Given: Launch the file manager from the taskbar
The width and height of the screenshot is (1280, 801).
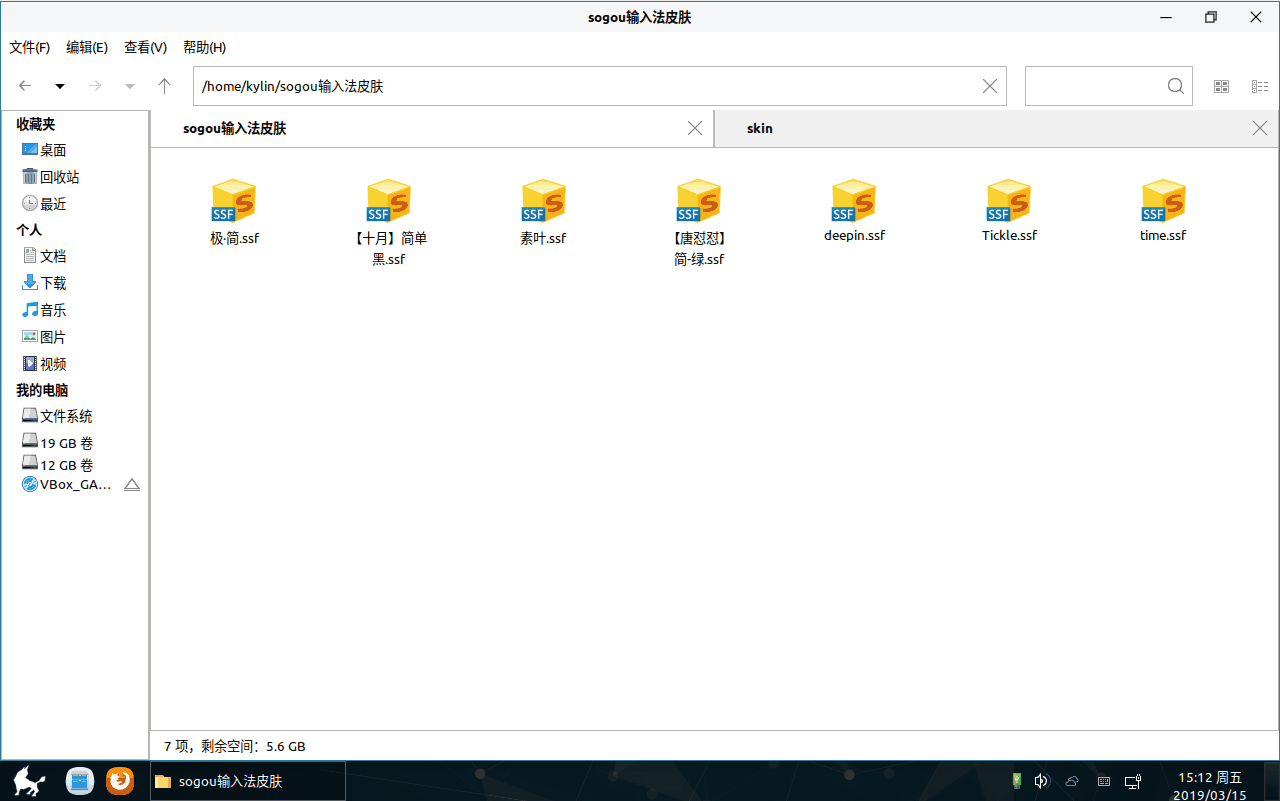Looking at the screenshot, I should [x=80, y=781].
